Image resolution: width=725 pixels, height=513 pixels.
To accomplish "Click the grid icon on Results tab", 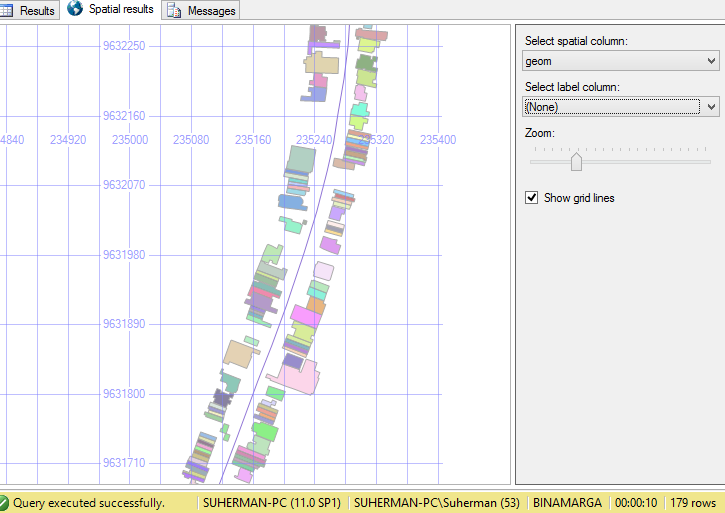I will point(9,10).
